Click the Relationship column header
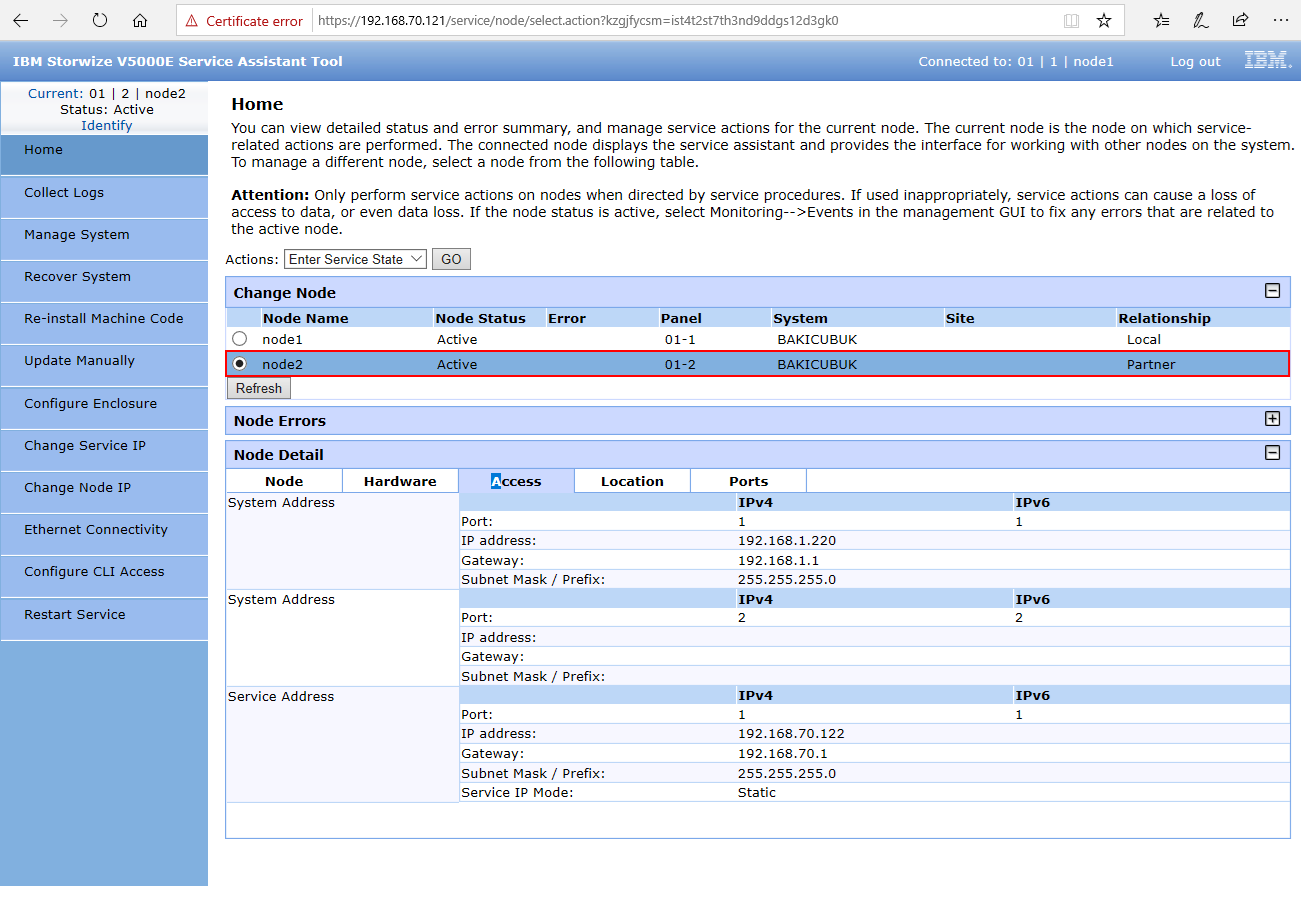The image size is (1301, 900). click(x=1164, y=318)
